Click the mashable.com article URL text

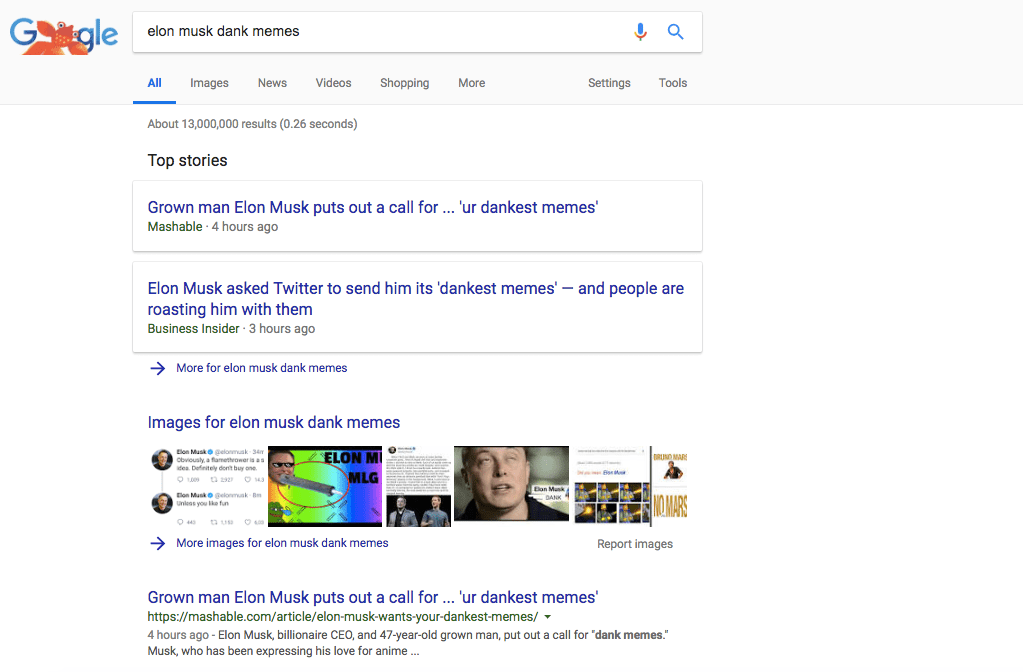(343, 617)
